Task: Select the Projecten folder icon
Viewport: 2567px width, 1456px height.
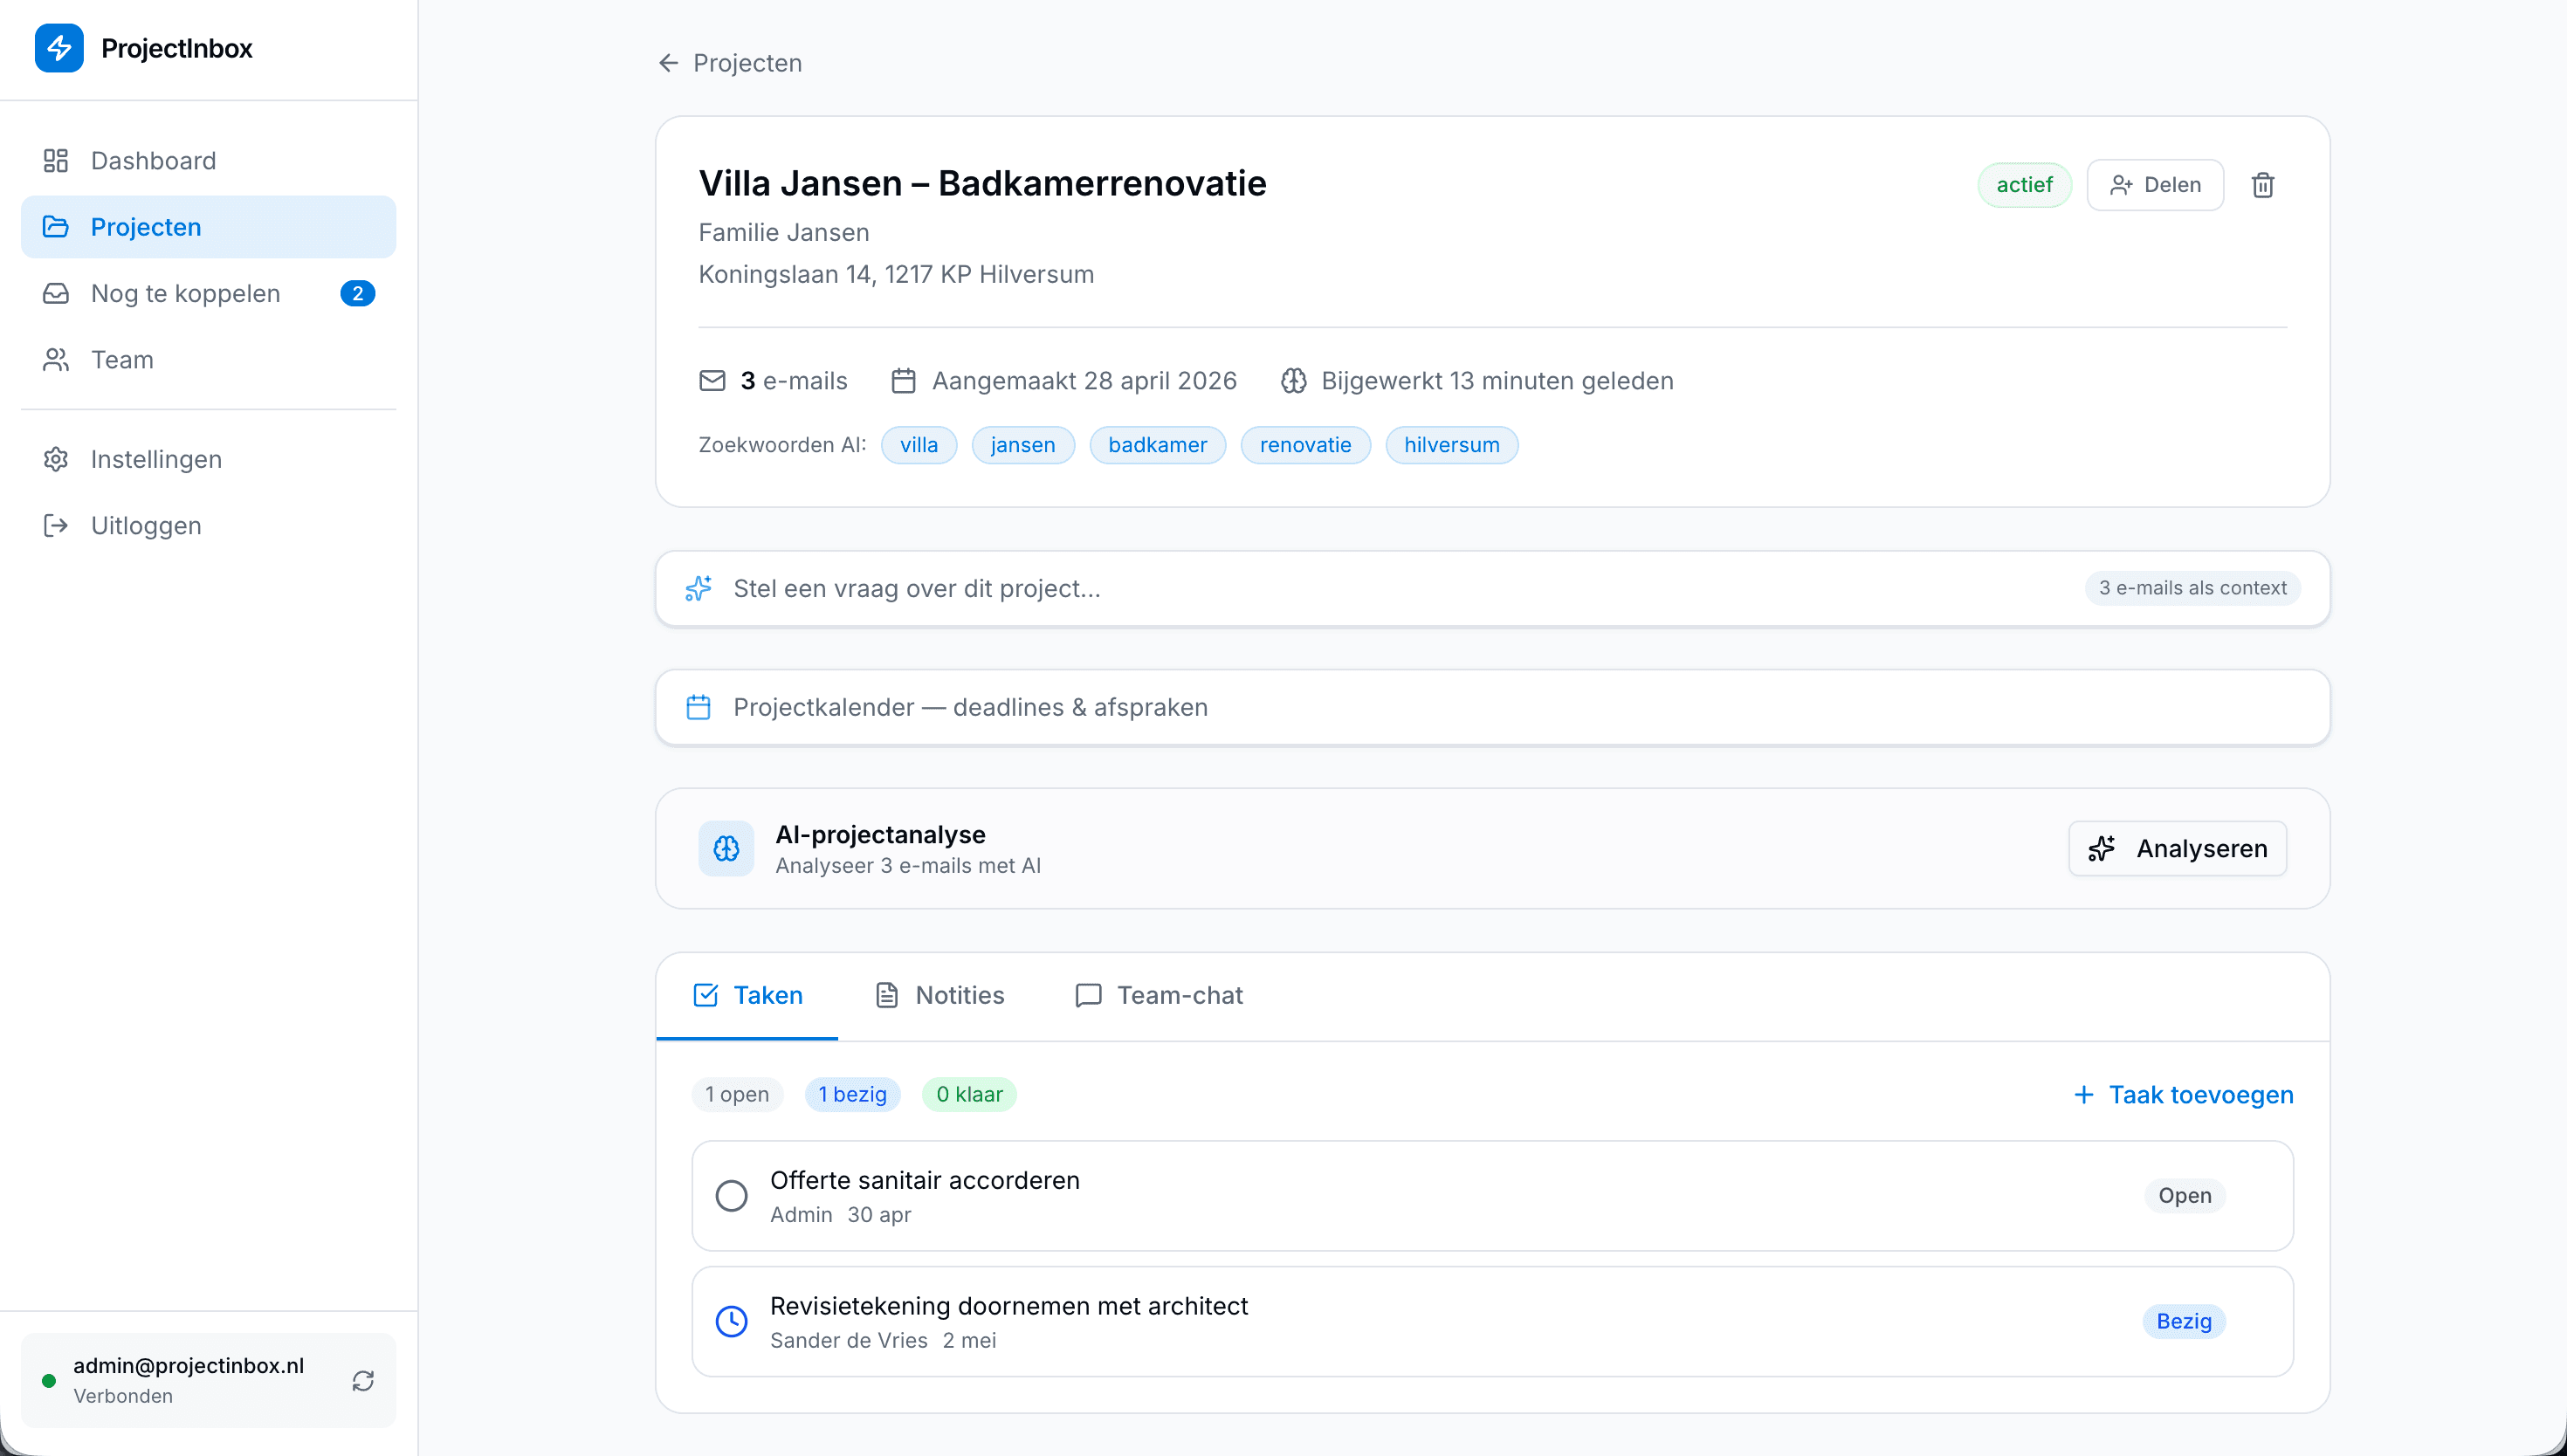Action: [57, 226]
